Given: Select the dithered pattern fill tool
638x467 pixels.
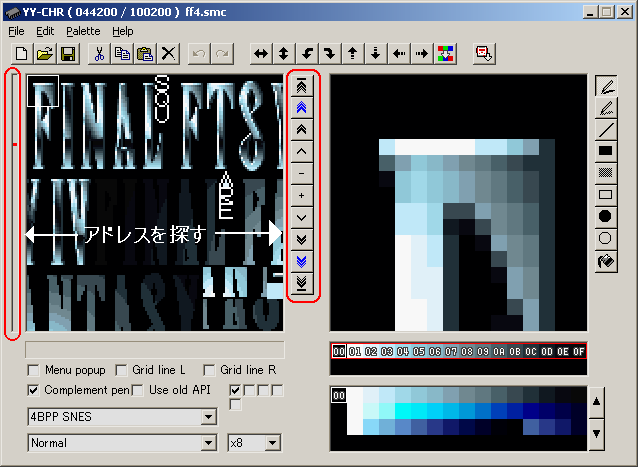Looking at the screenshot, I should [x=606, y=173].
